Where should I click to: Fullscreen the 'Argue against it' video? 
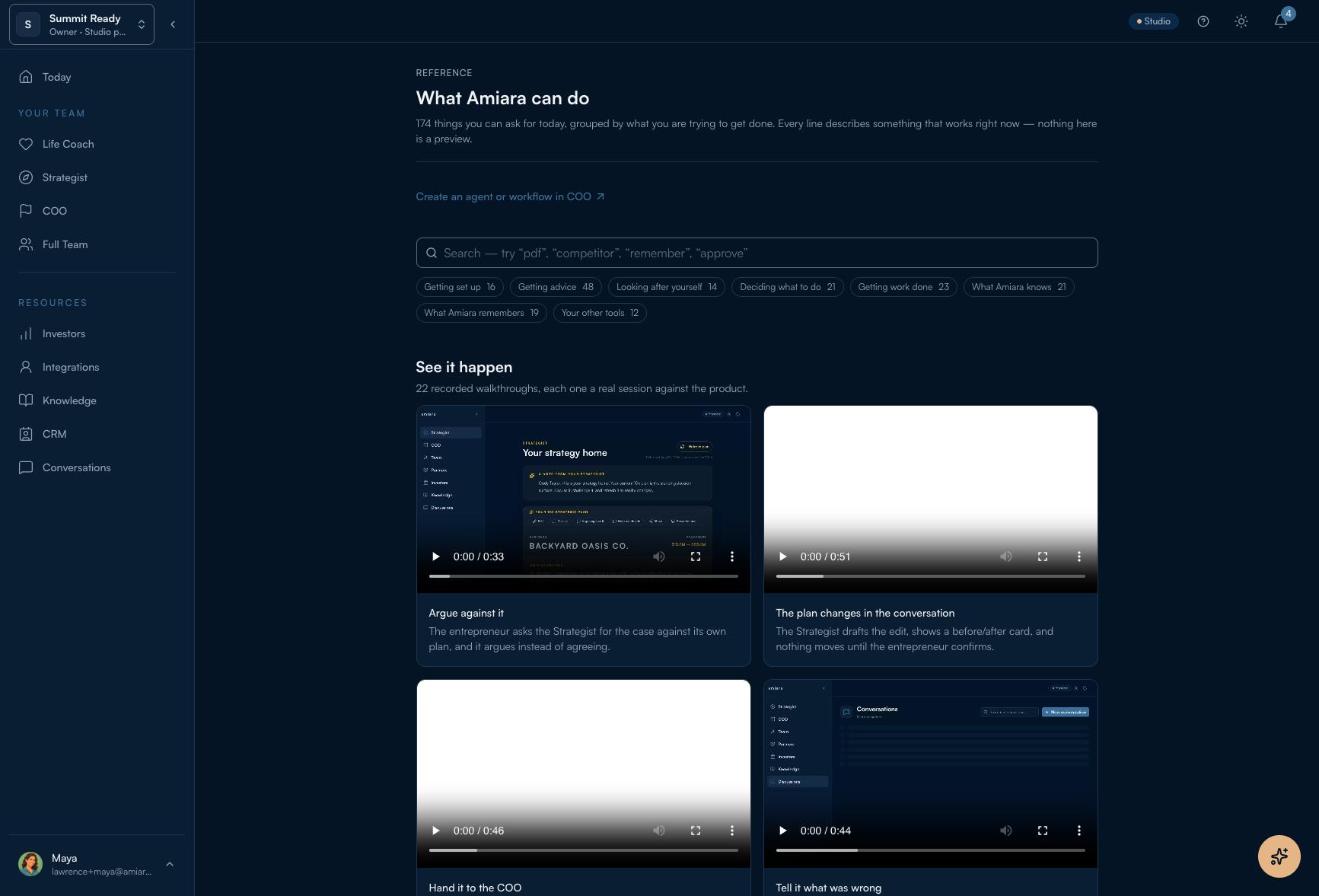696,556
